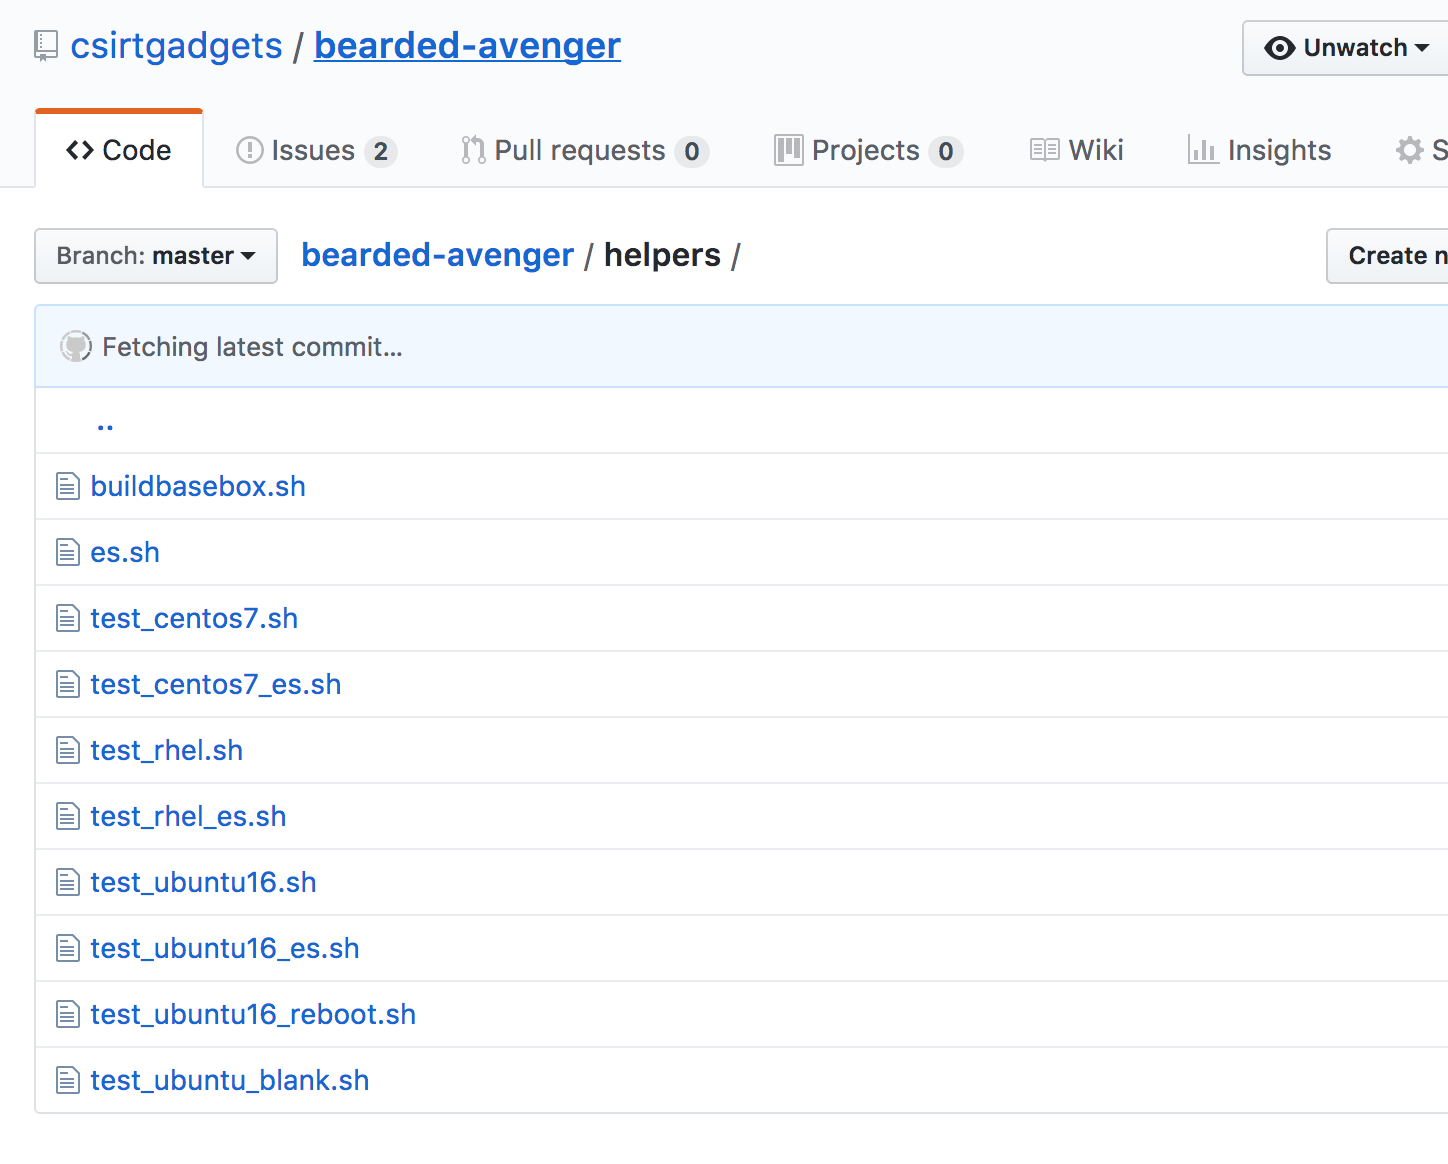
Task: Click the 'Fetching latest commit…' text
Action: point(252,347)
